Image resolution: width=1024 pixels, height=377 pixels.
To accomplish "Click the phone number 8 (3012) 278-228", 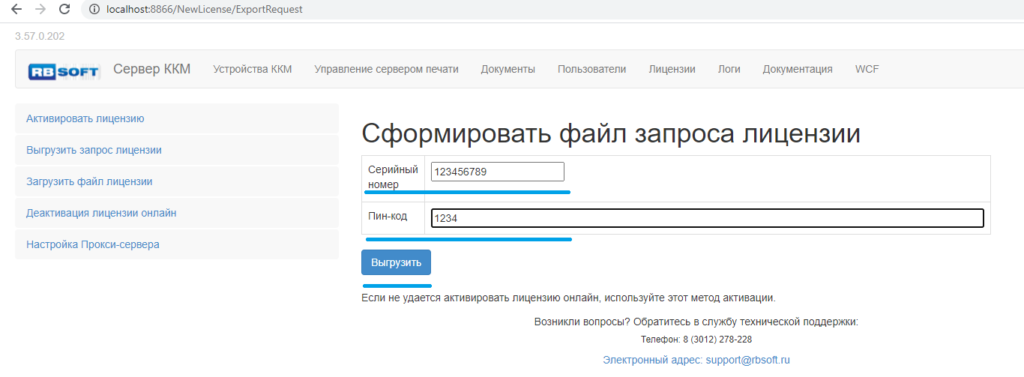I will [x=717, y=340].
